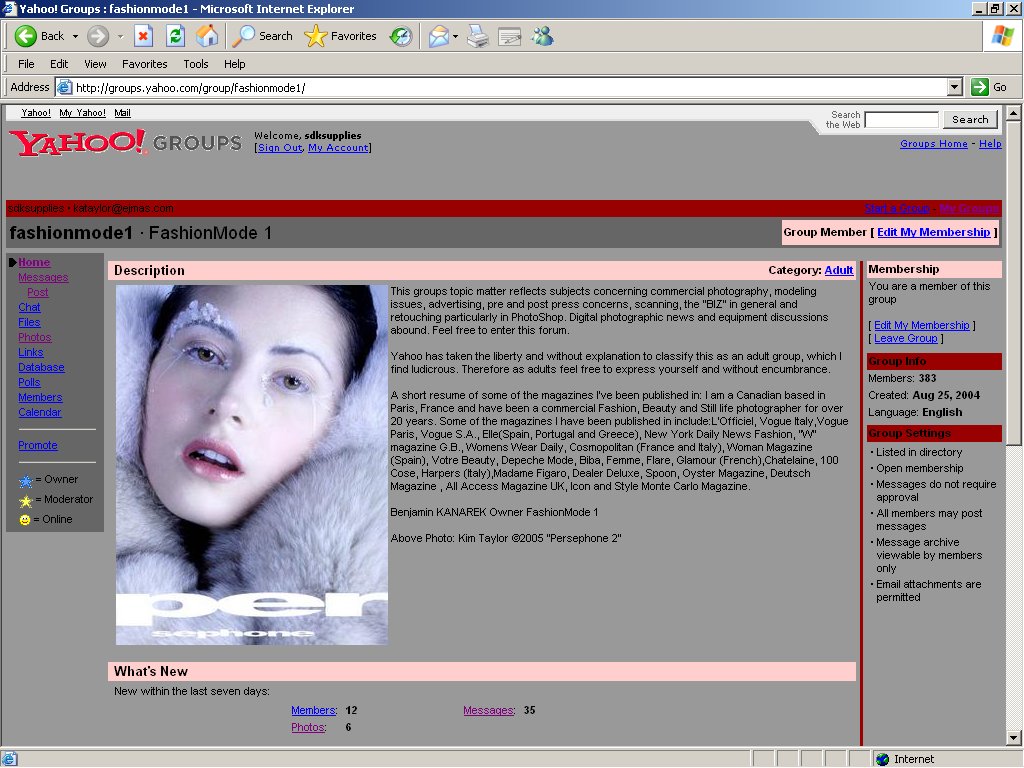The image size is (1024, 768).
Task: Click the green Go arrow button
Action: point(980,87)
